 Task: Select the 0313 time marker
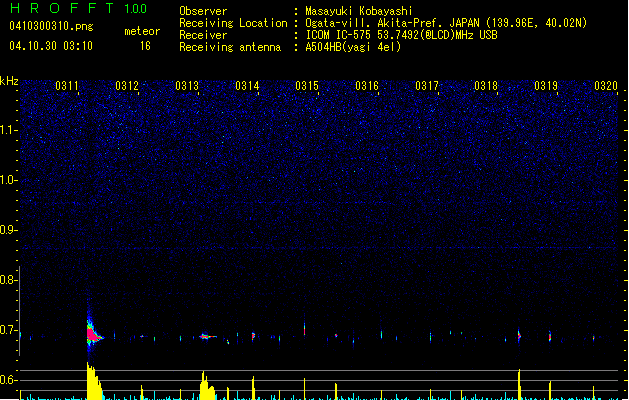point(187,86)
